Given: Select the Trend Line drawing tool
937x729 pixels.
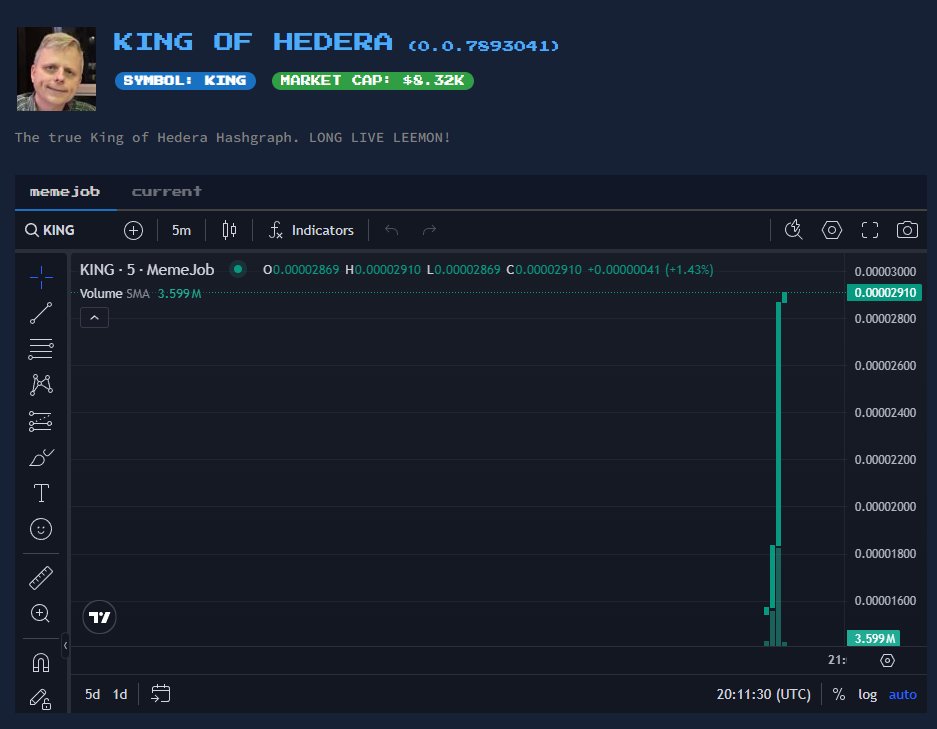Looking at the screenshot, I should coord(40,313).
